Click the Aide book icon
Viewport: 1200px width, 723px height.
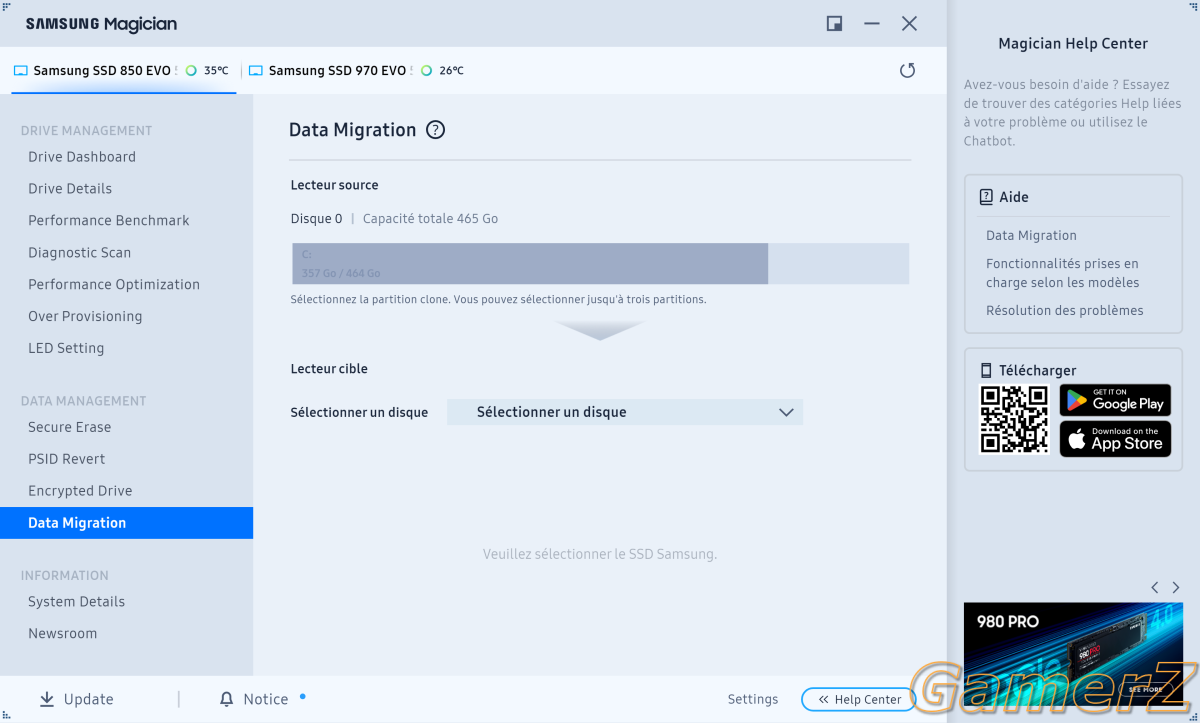tap(986, 197)
